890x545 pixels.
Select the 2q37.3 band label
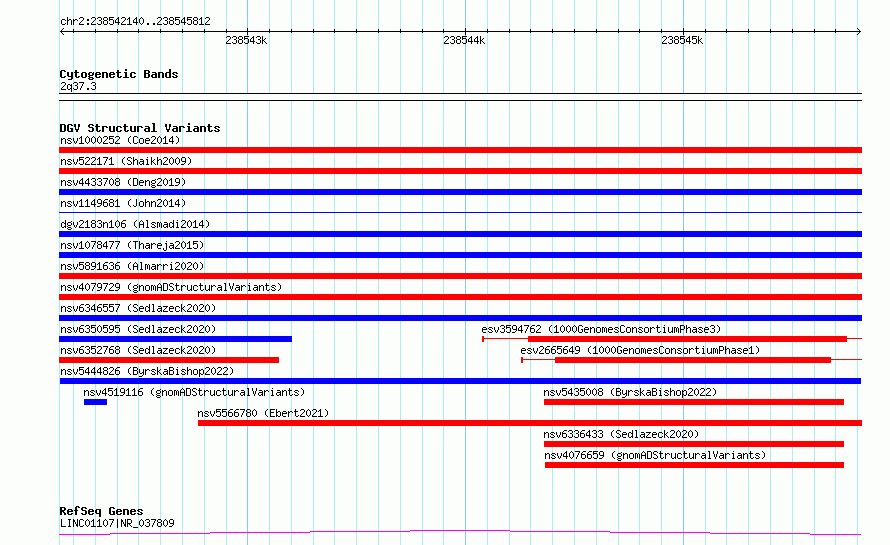tap(78, 87)
